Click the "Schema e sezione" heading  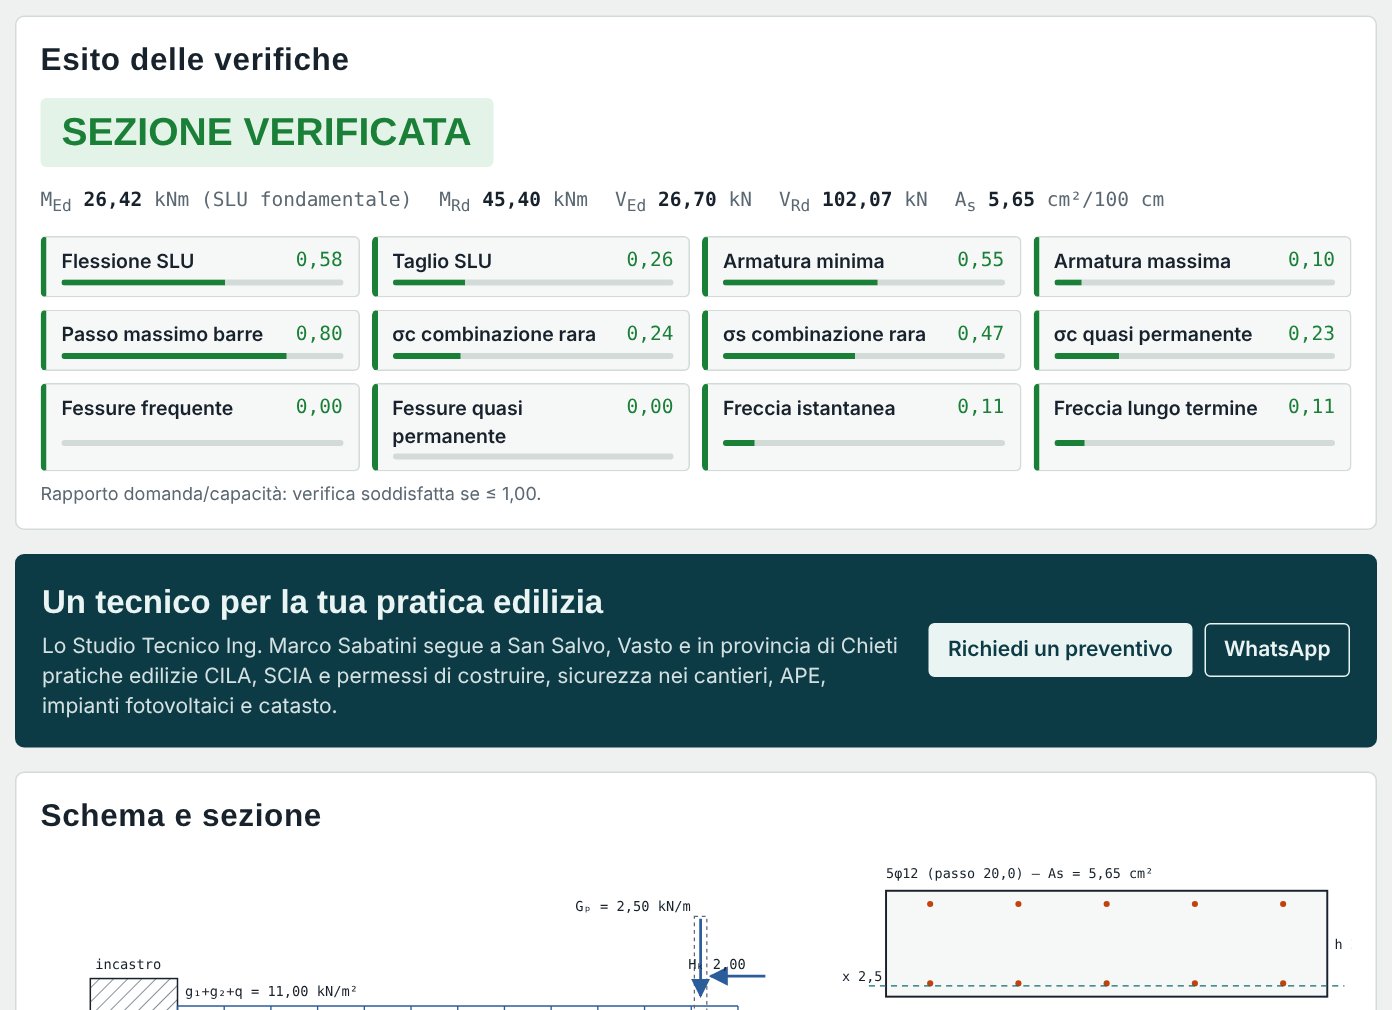coord(181,815)
